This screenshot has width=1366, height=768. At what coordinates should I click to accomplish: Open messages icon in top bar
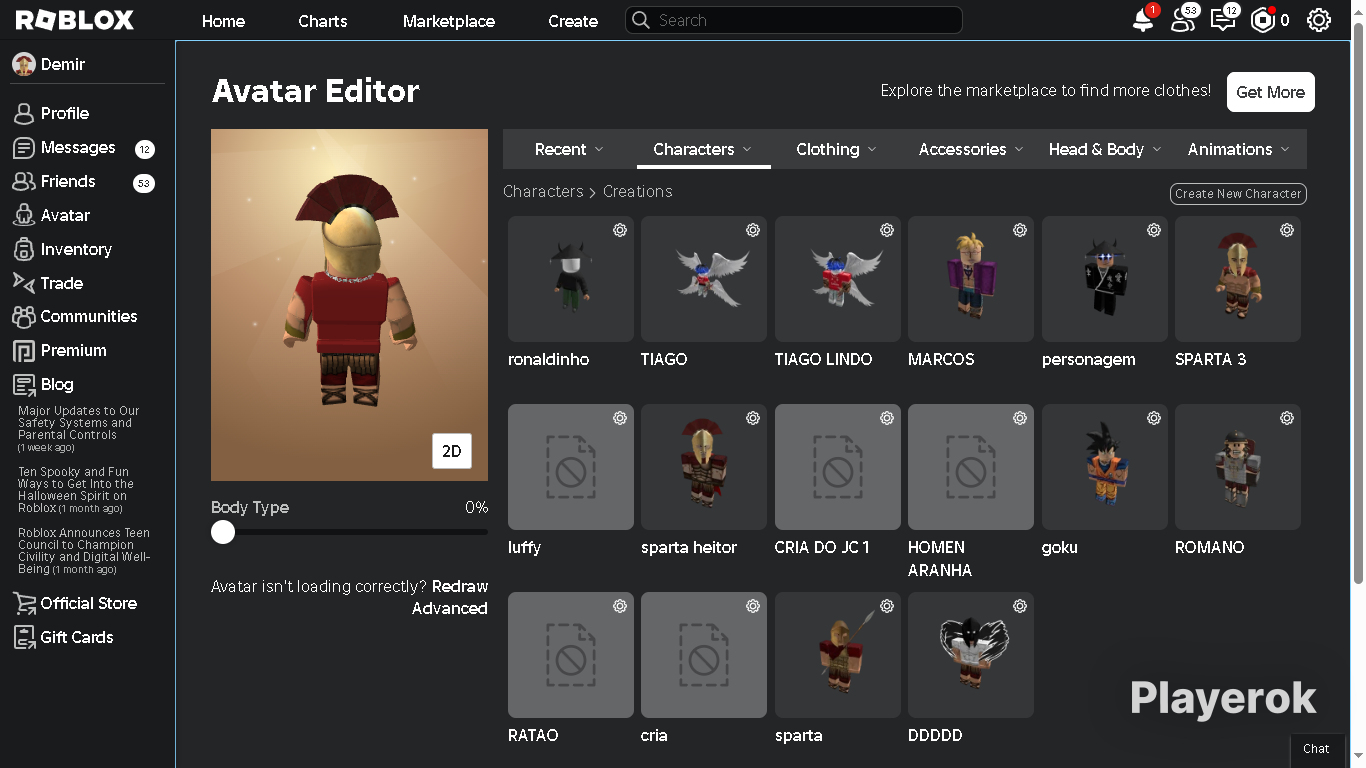pyautogui.click(x=1223, y=20)
